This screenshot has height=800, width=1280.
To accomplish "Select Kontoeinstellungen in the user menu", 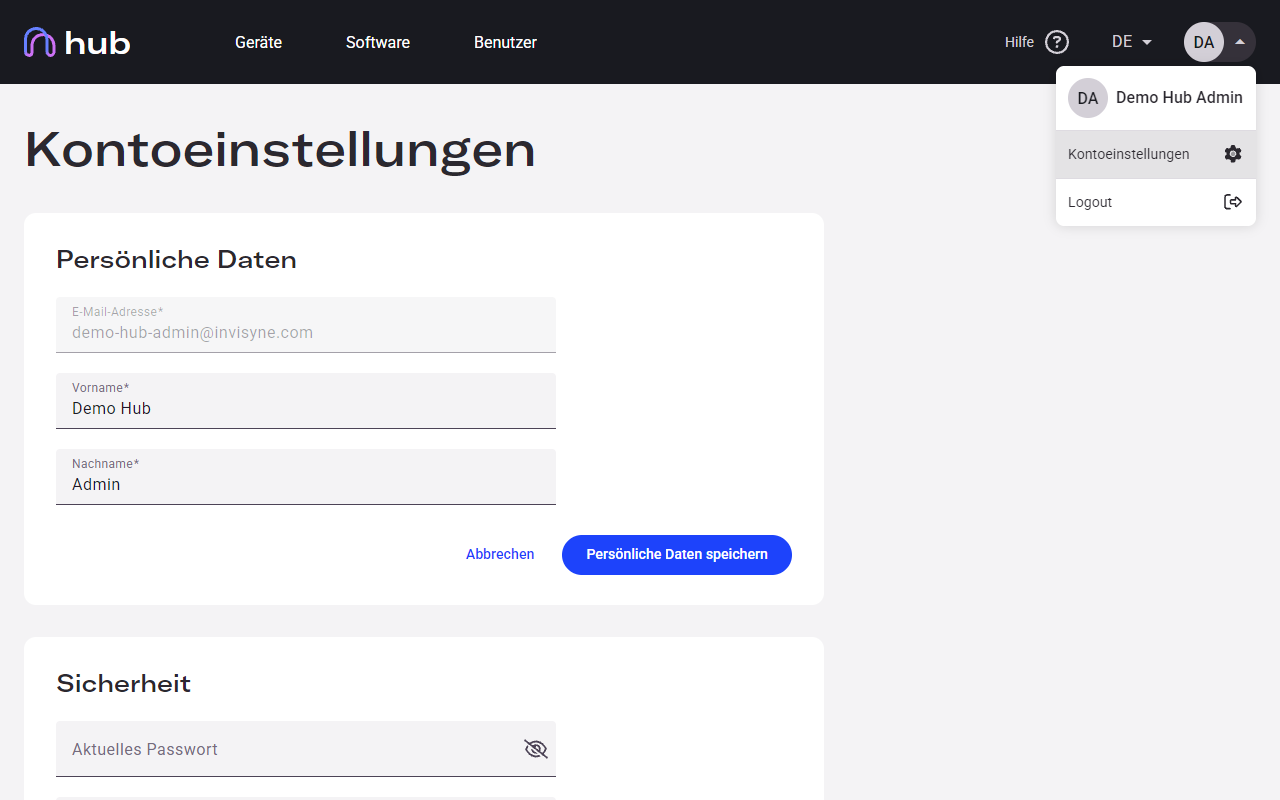I will tap(1156, 154).
